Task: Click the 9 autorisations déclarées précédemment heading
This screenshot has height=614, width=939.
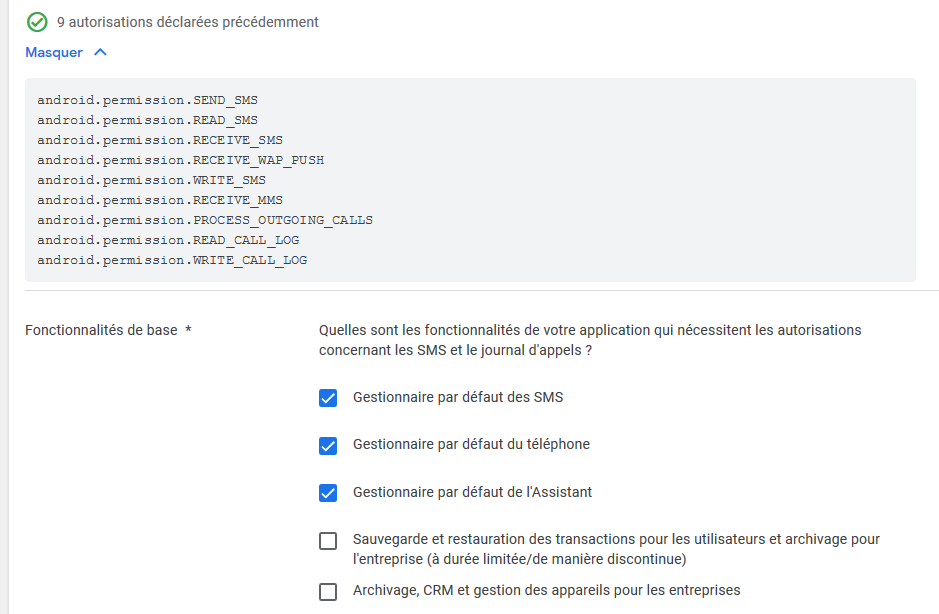Action: (x=187, y=22)
